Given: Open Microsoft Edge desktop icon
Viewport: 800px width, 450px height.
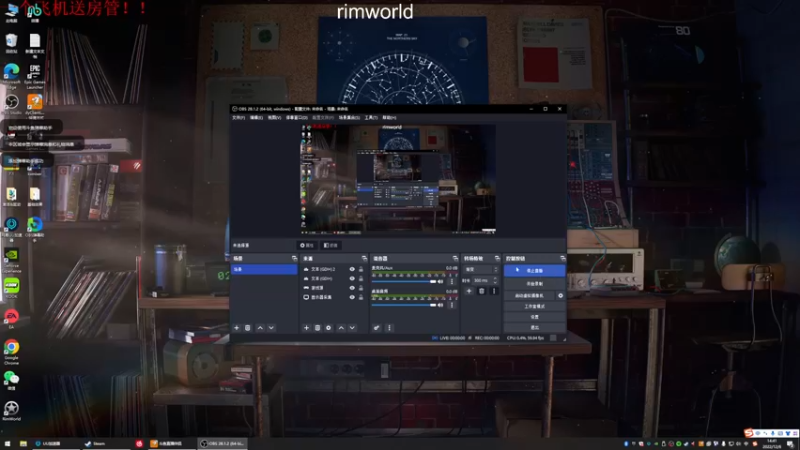Looking at the screenshot, I should [11, 76].
